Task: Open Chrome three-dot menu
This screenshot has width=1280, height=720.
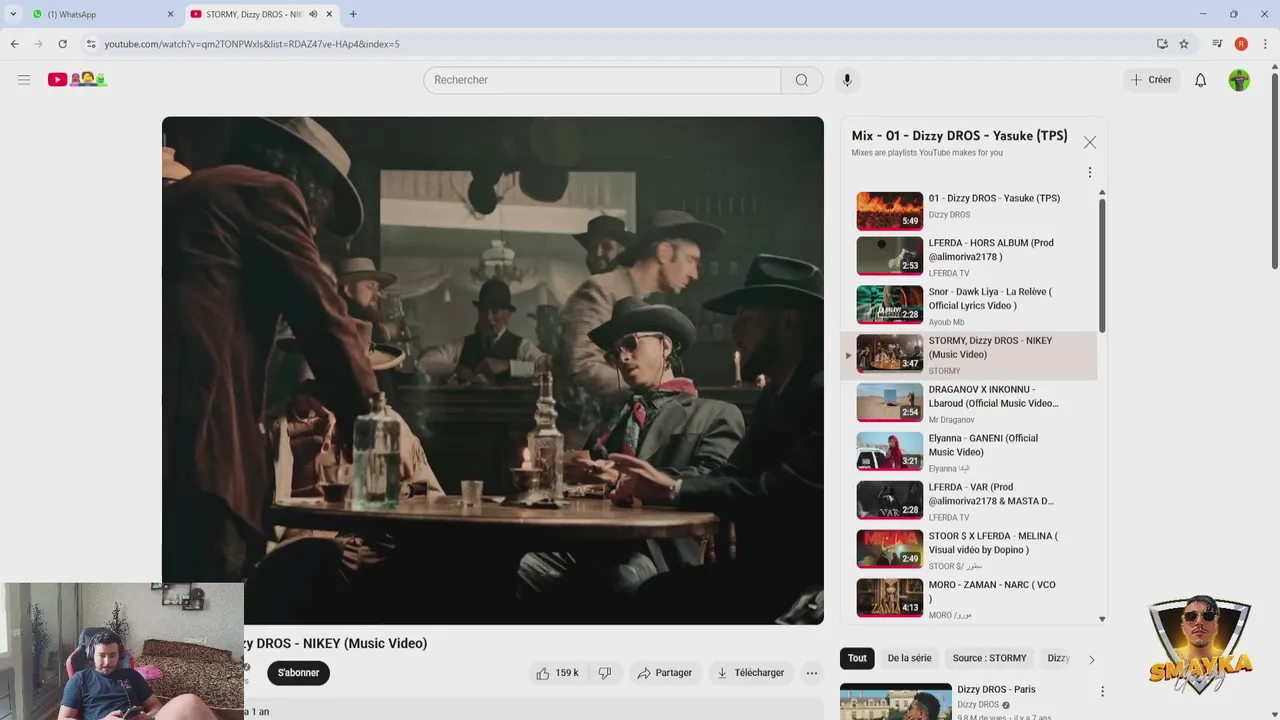Action: coord(1265,44)
